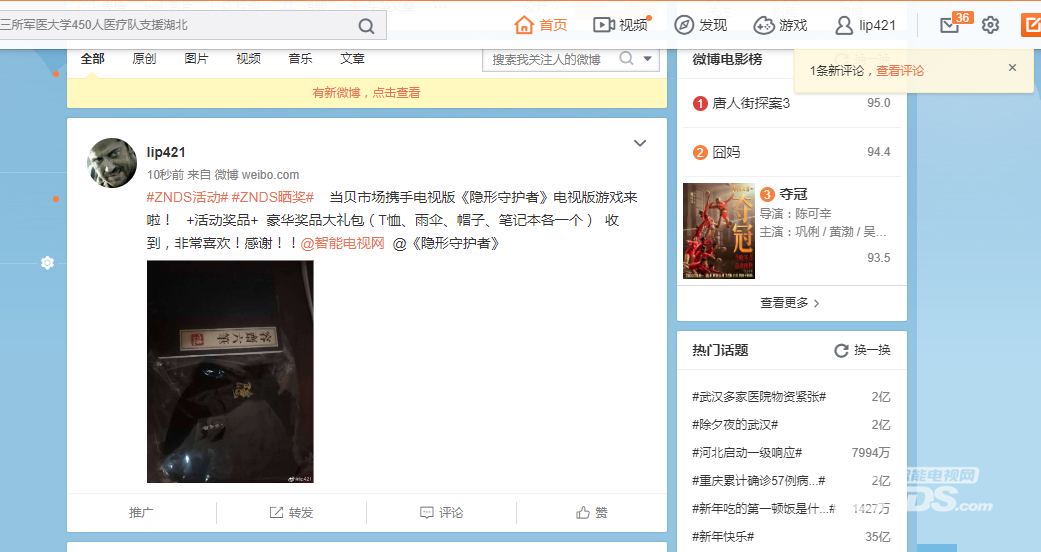The image size is (1041, 552).
Task: Click the 查看评论 link in notification
Action: (x=900, y=70)
